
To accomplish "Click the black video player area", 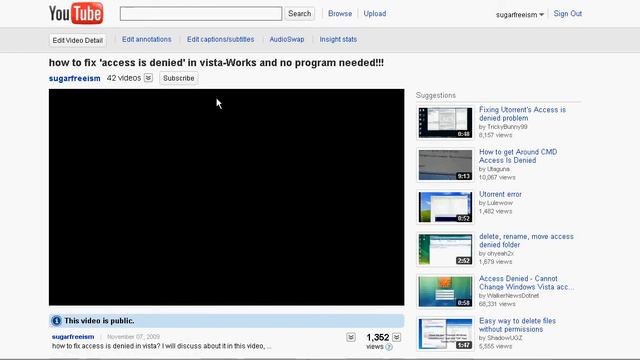I will click(x=227, y=197).
